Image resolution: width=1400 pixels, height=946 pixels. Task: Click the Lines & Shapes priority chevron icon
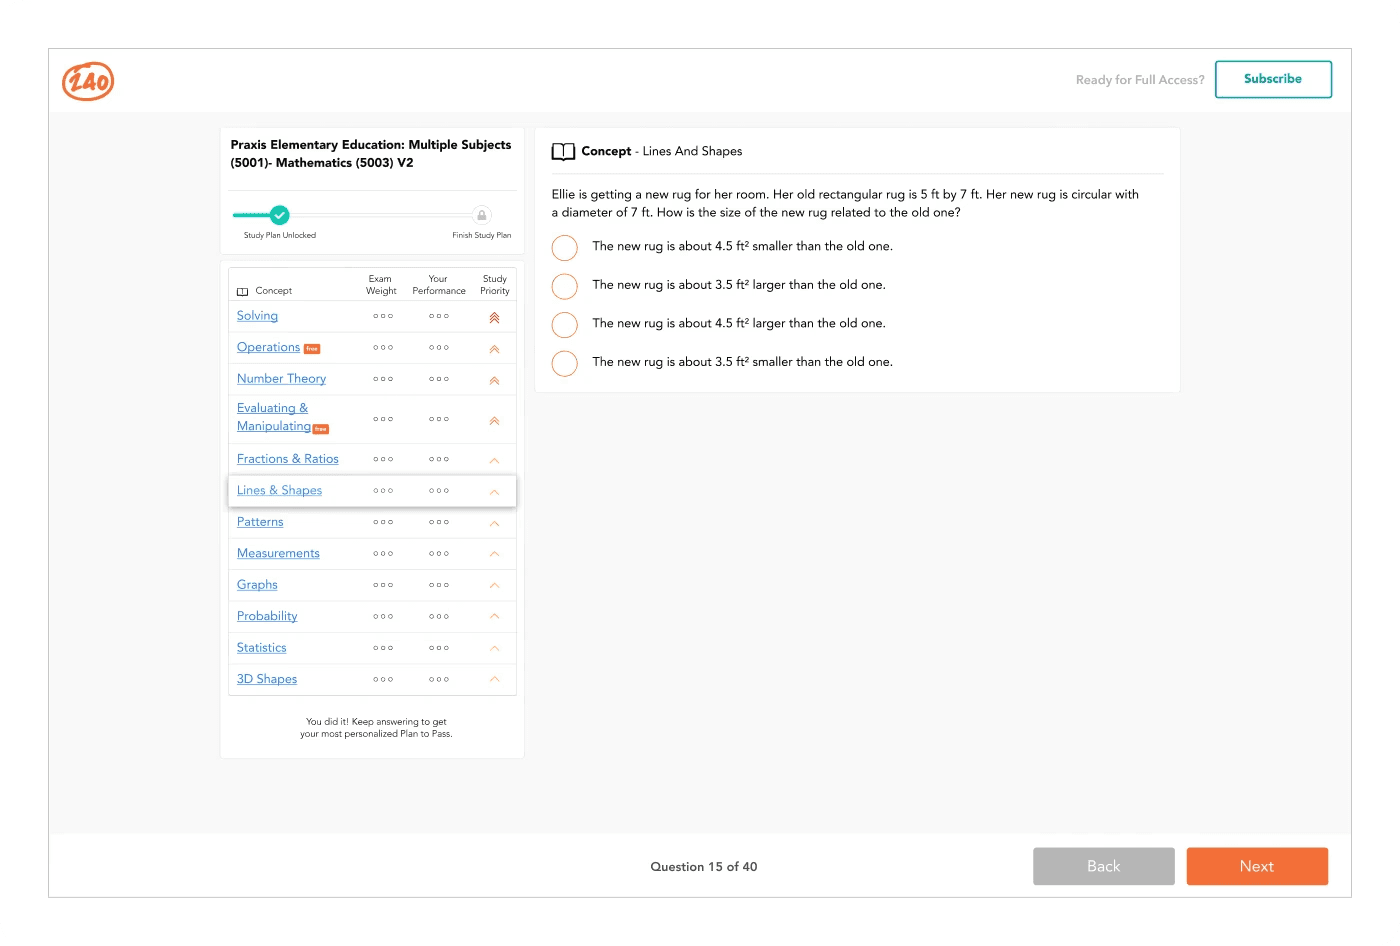point(494,492)
